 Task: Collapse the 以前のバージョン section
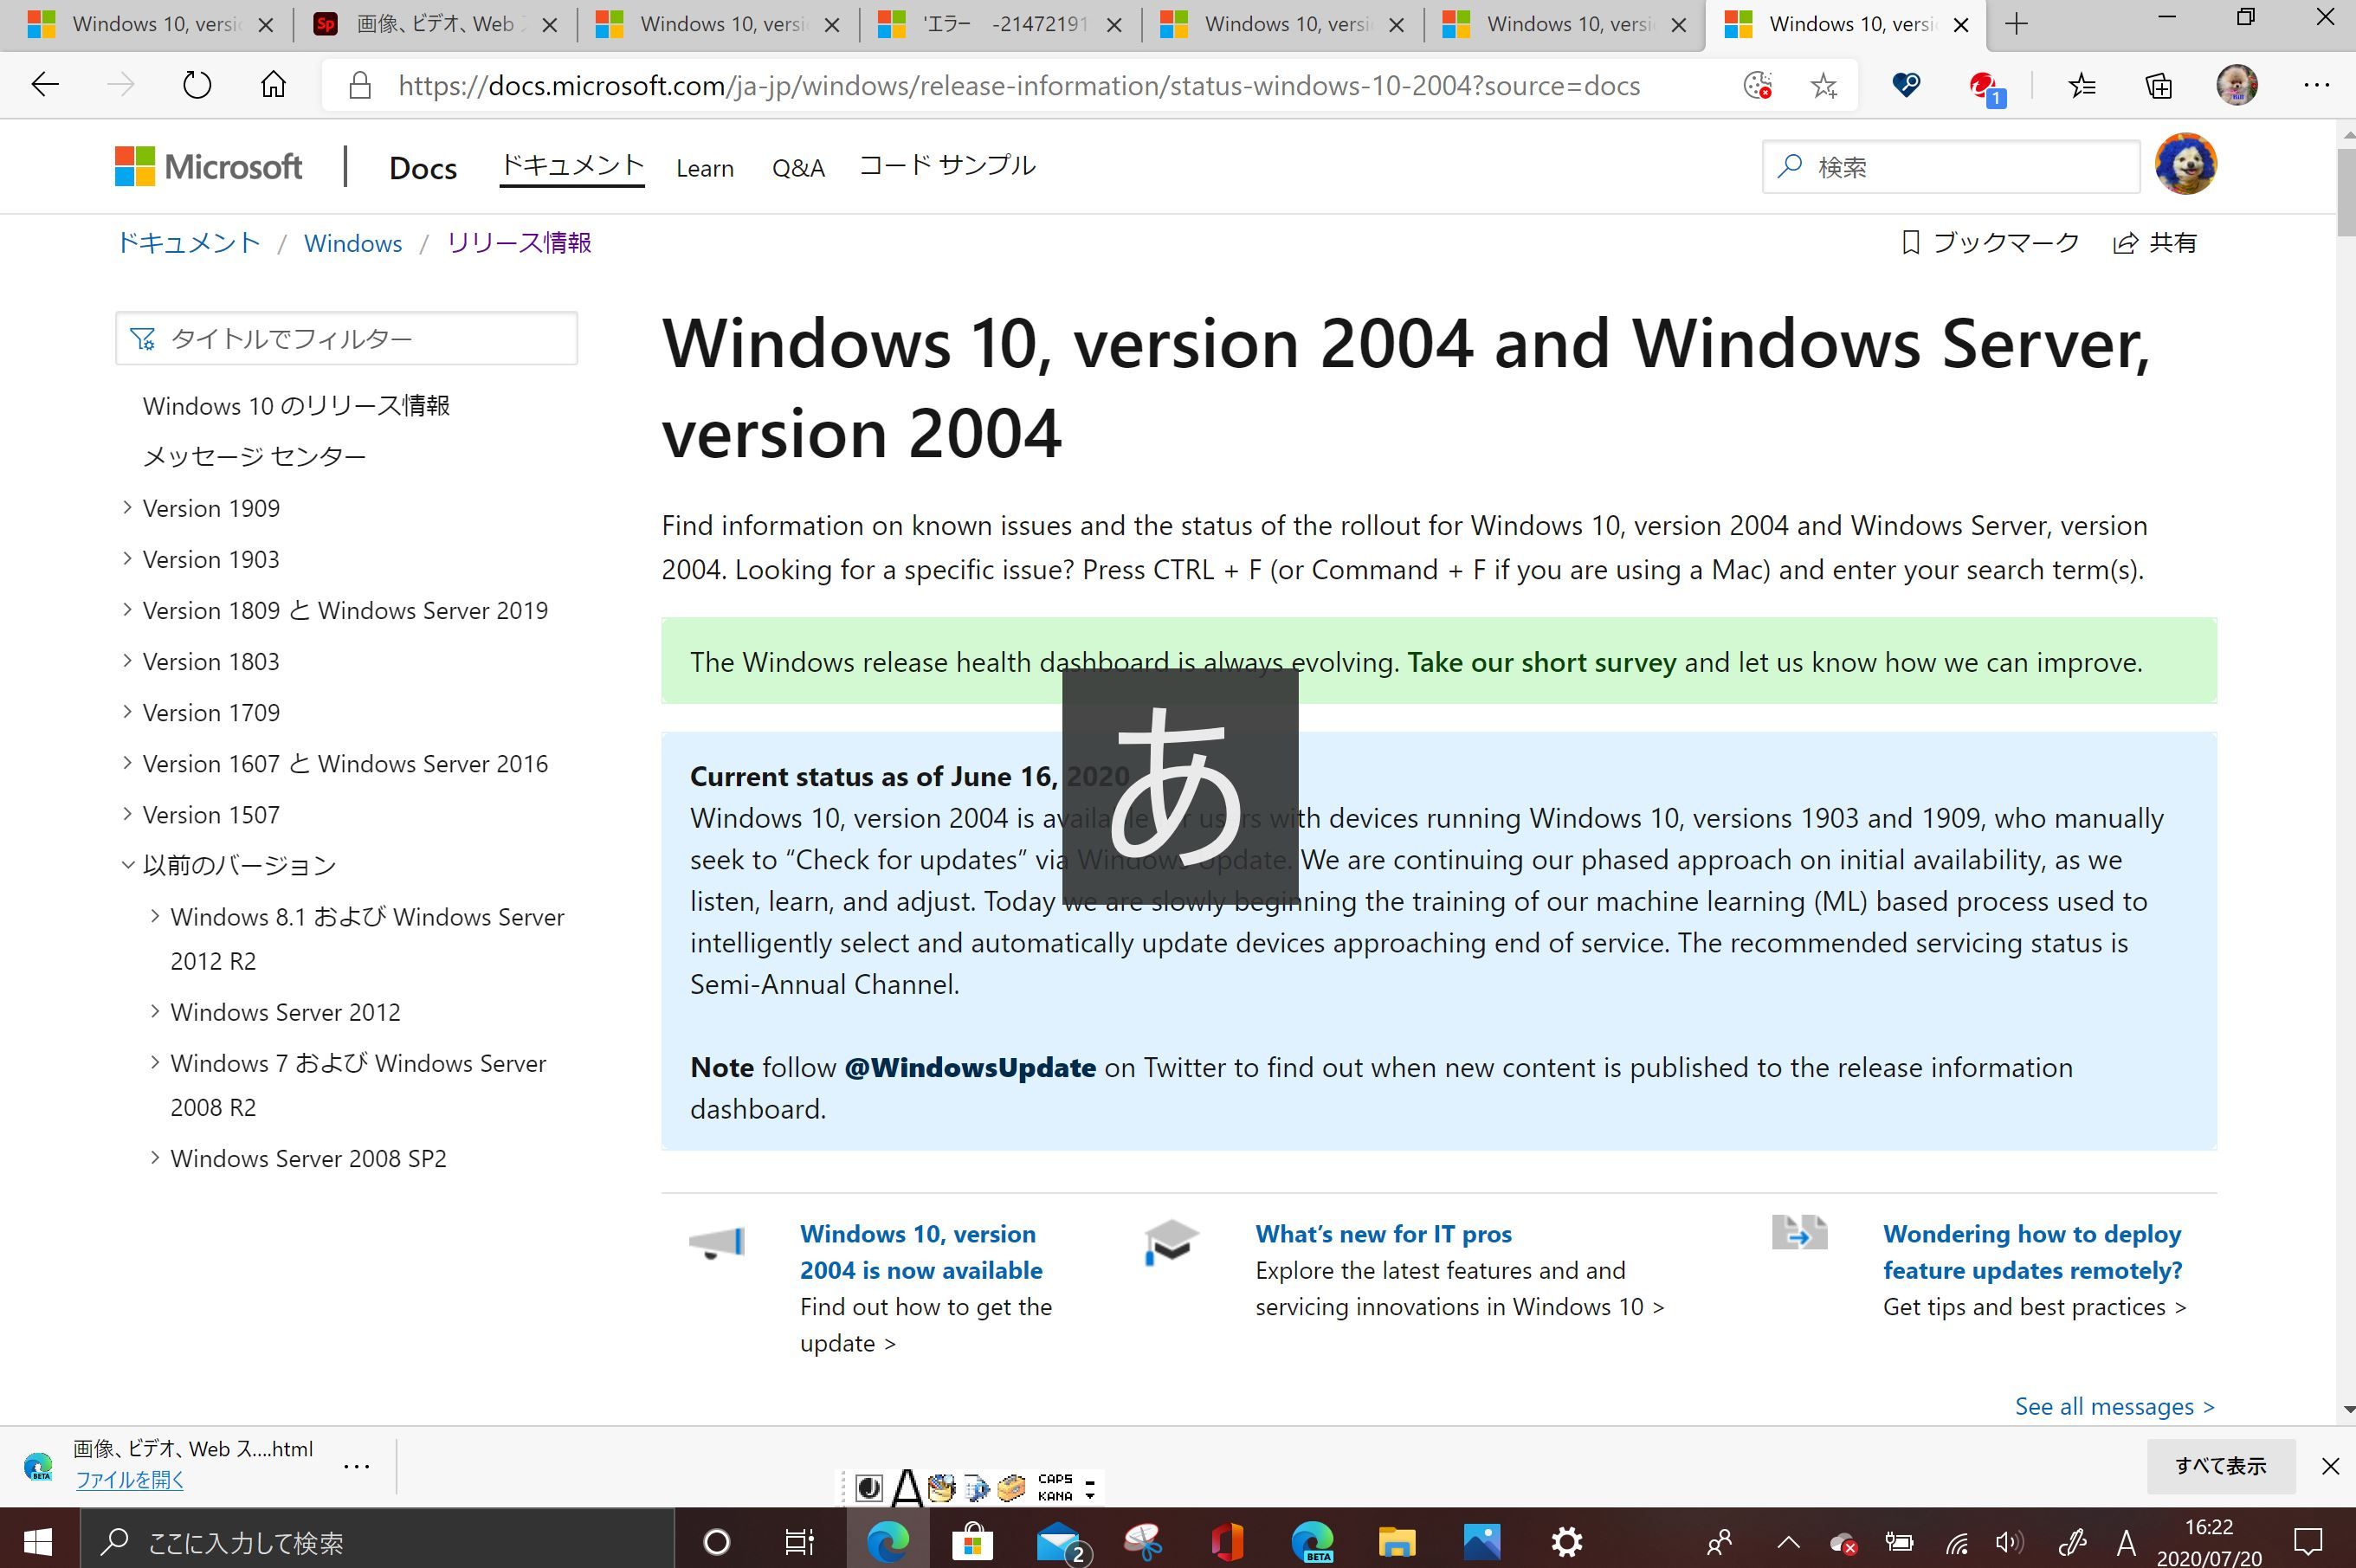click(x=127, y=864)
